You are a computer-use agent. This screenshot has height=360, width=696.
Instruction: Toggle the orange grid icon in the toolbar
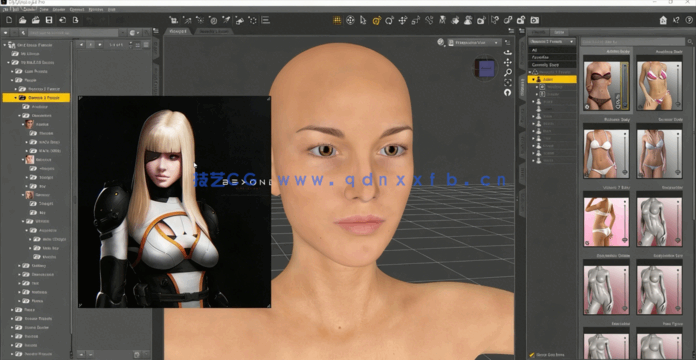[x=337, y=20]
